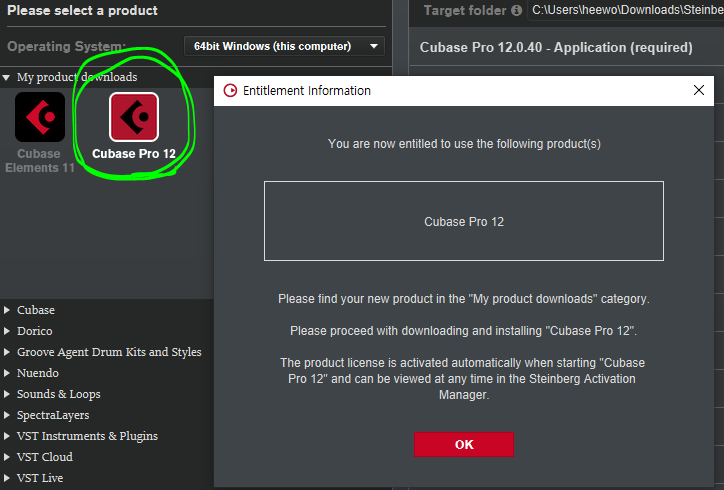
Task: Select the SpectraLayers label
Action: coord(53,415)
